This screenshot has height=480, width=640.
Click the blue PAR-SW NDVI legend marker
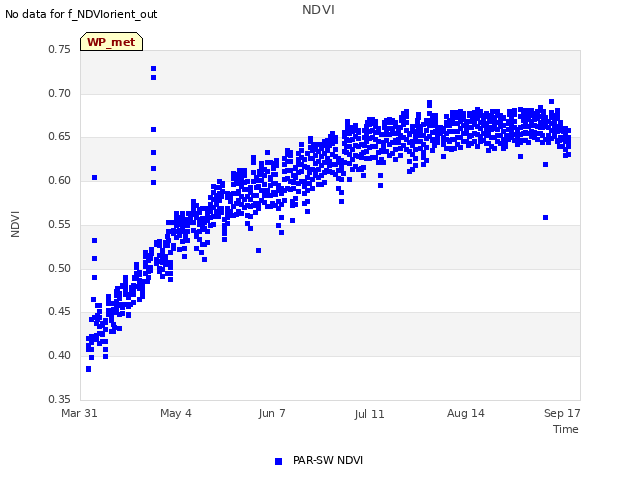pos(278,461)
